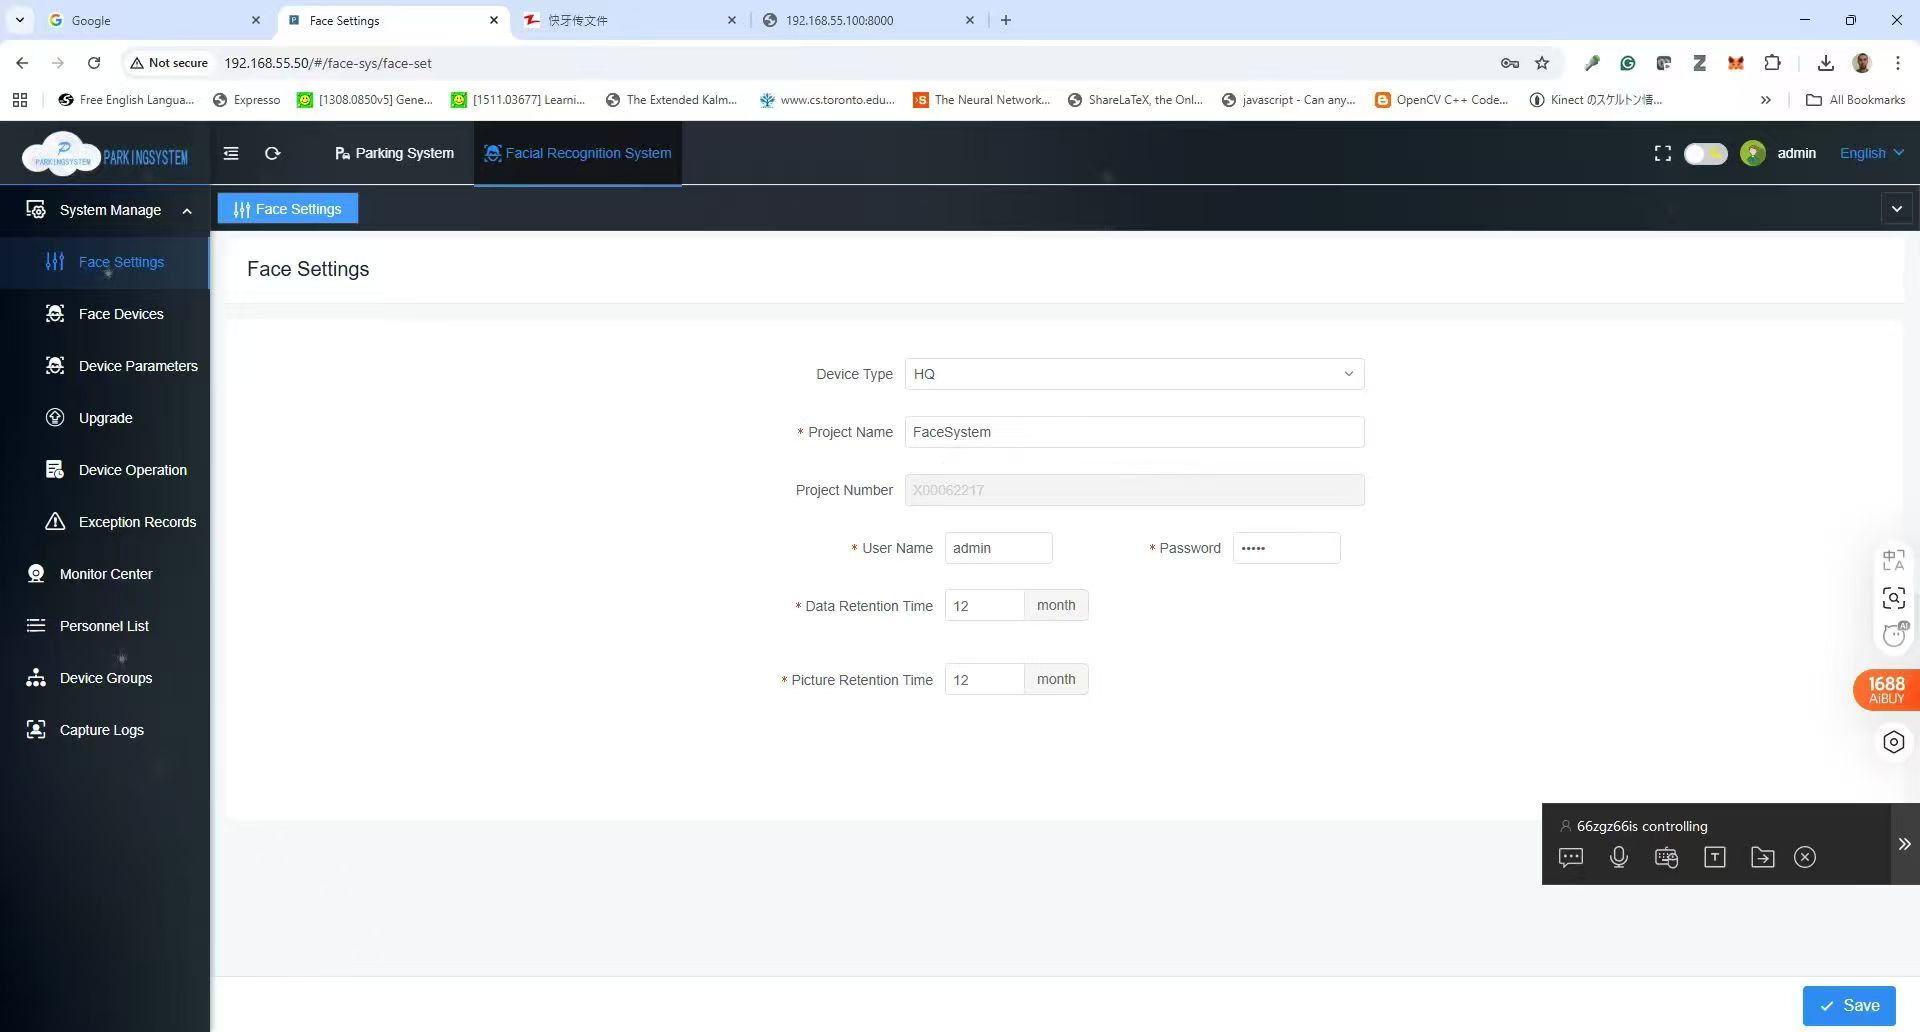Click the microphone icon in the control panel
Viewport: 1920px width, 1032px height.
(x=1619, y=857)
